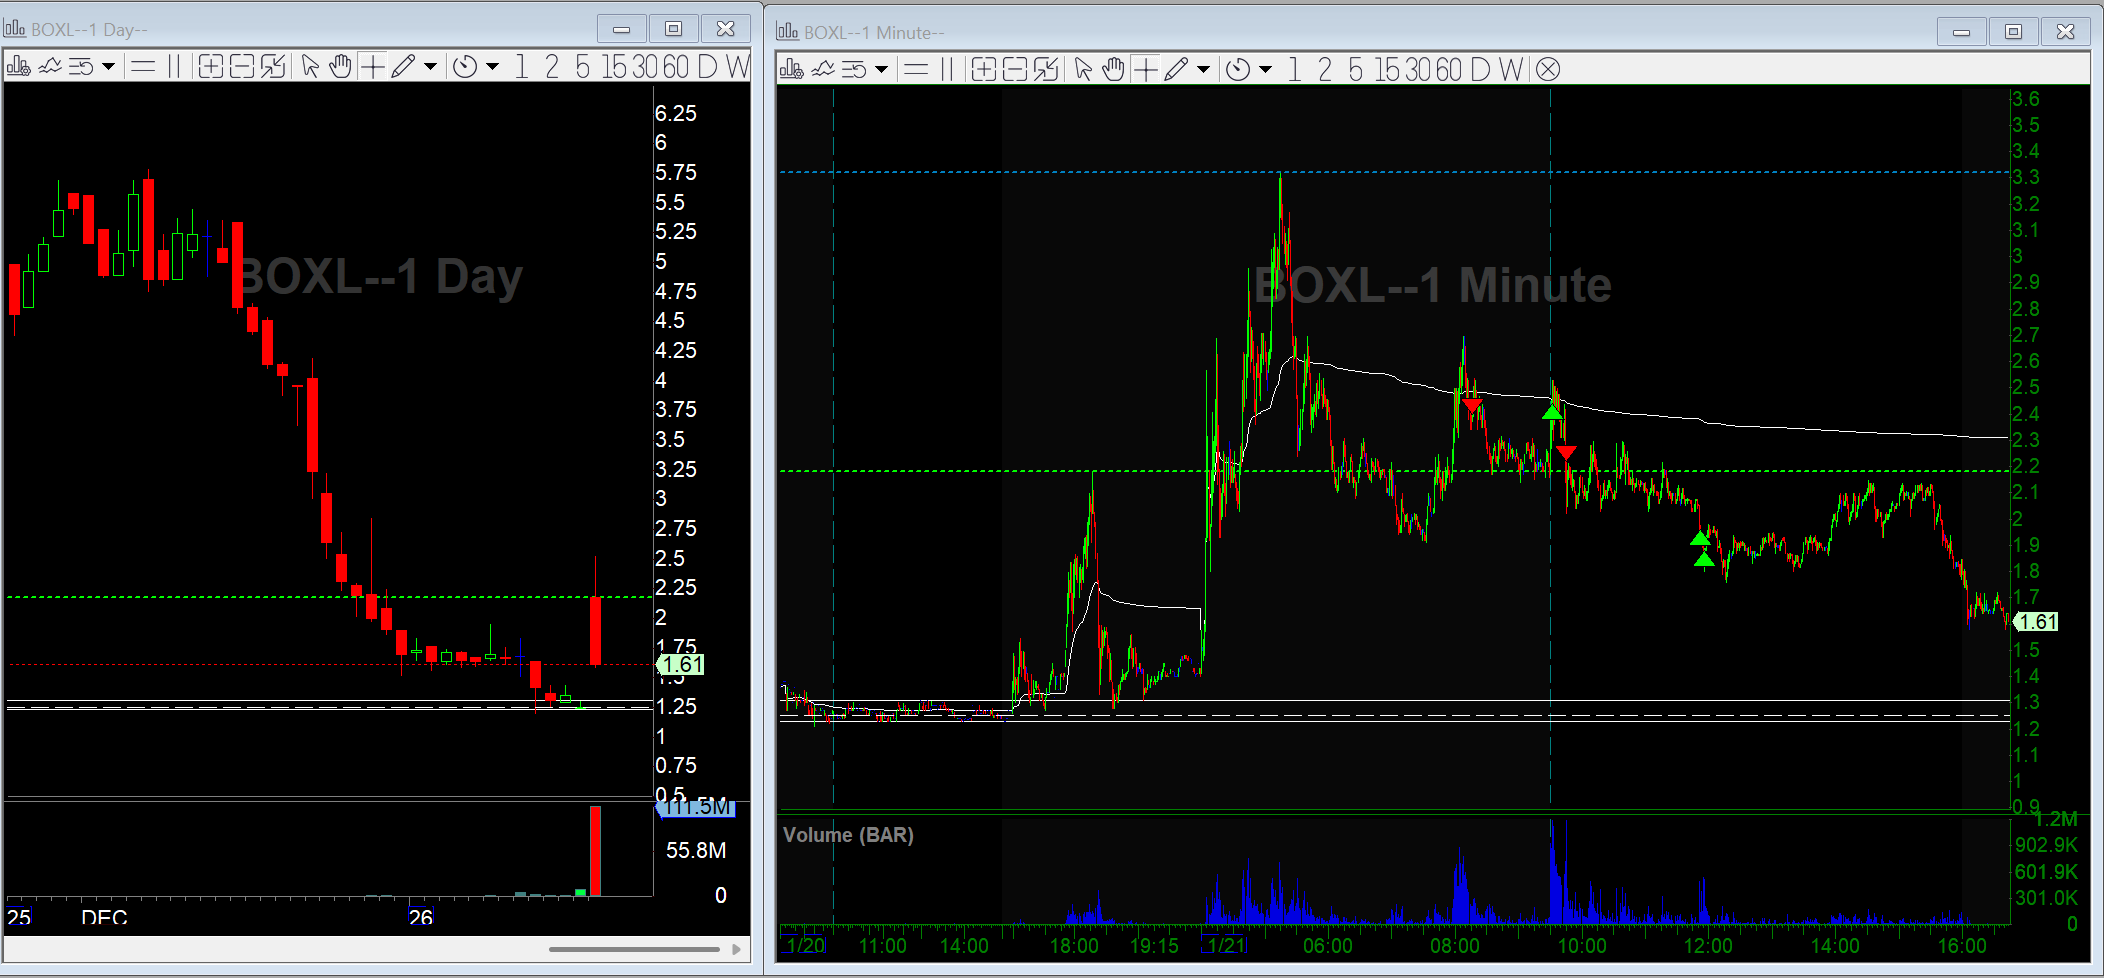This screenshot has height=978, width=2104.
Task: Select the pointer tool in Minute window
Action: (x=1083, y=69)
